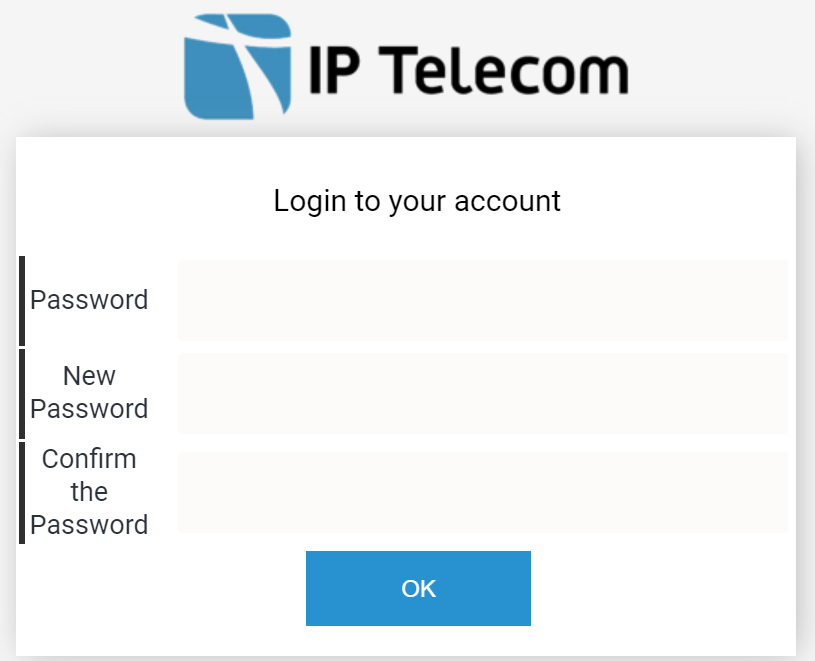Click the letters IP in the logo

click(x=334, y=70)
